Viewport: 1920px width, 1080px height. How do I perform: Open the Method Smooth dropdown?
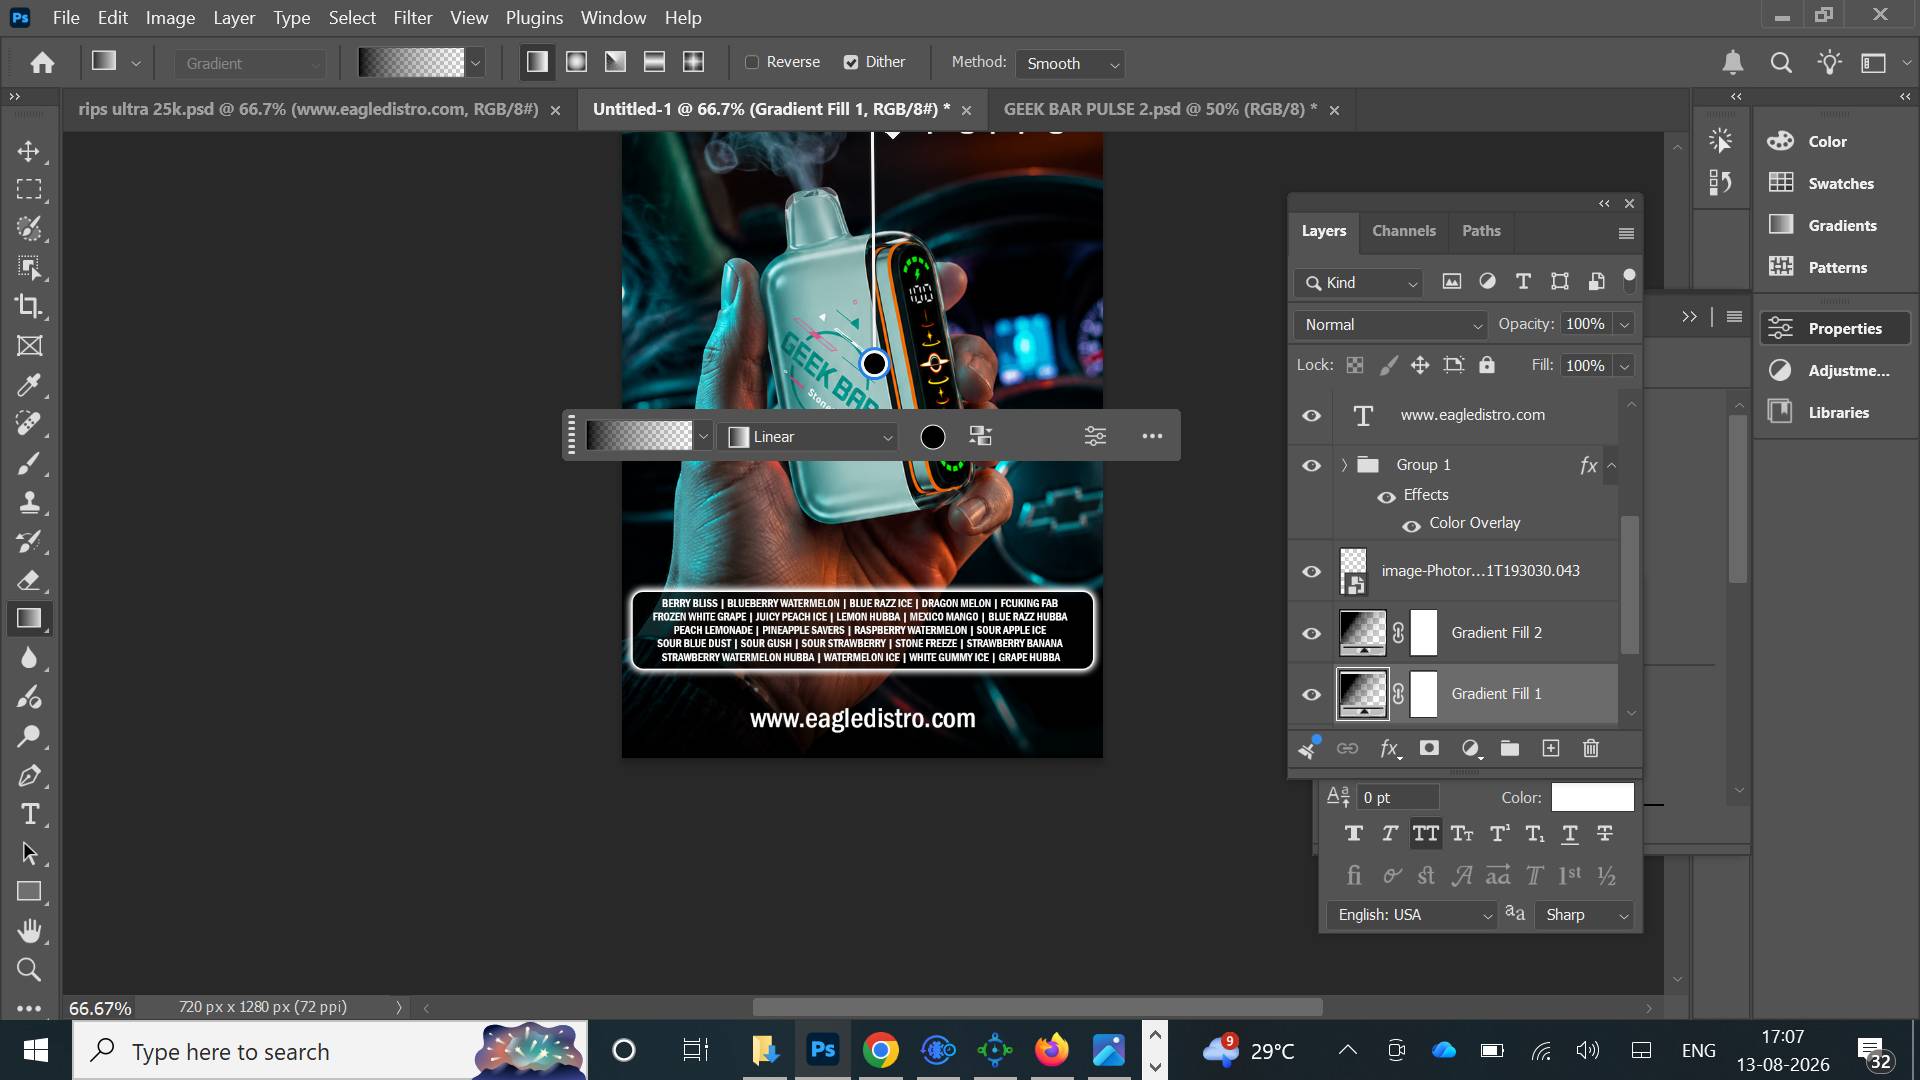tap(1070, 63)
